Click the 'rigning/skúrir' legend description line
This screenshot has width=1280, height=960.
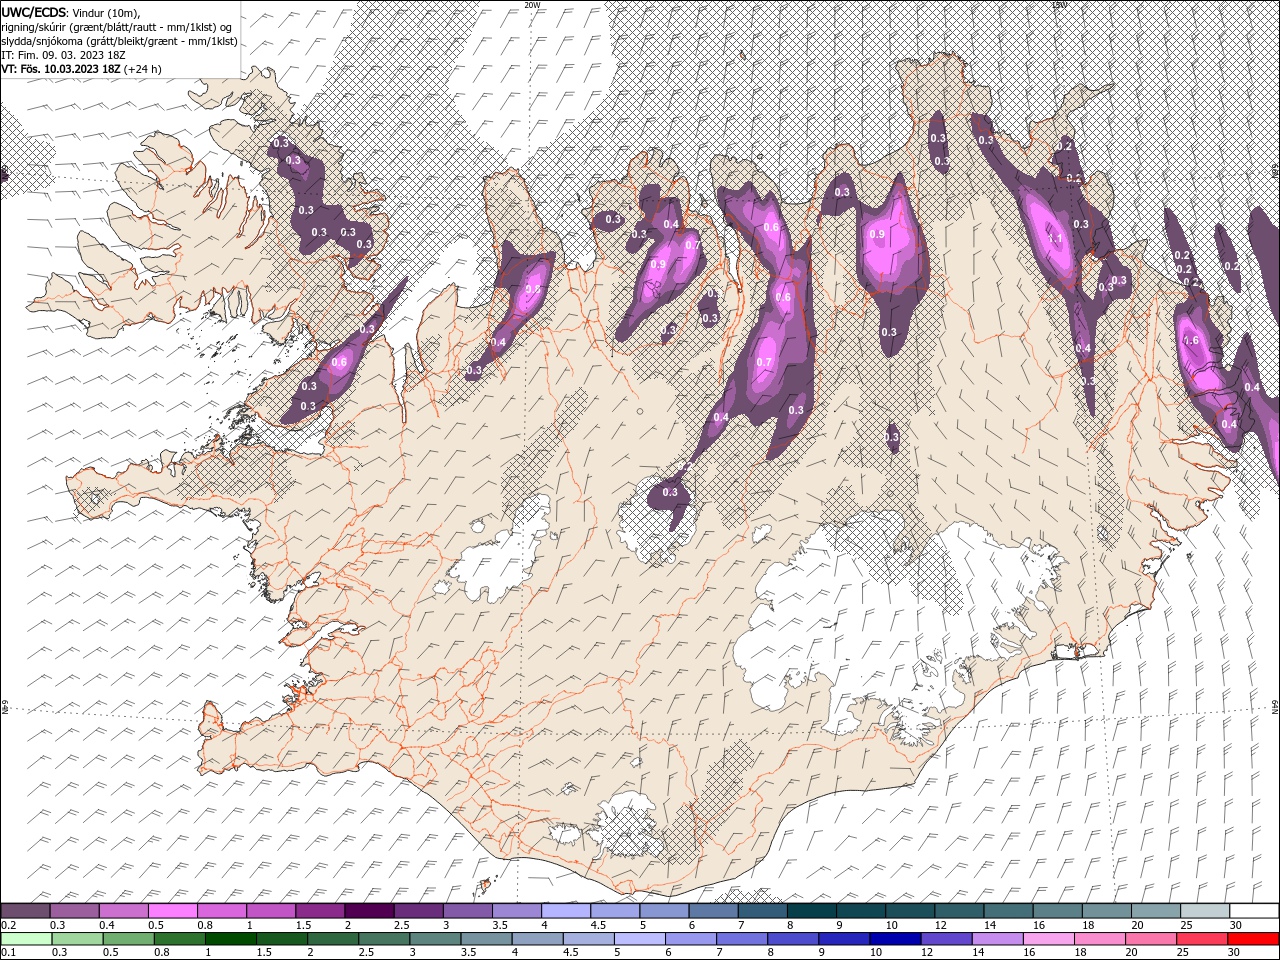(117, 27)
